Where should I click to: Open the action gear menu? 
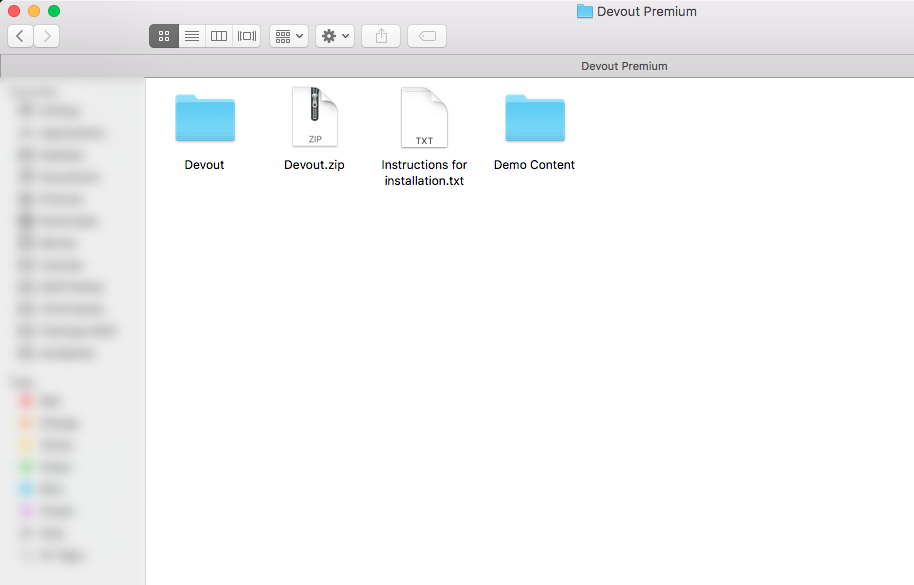click(334, 35)
